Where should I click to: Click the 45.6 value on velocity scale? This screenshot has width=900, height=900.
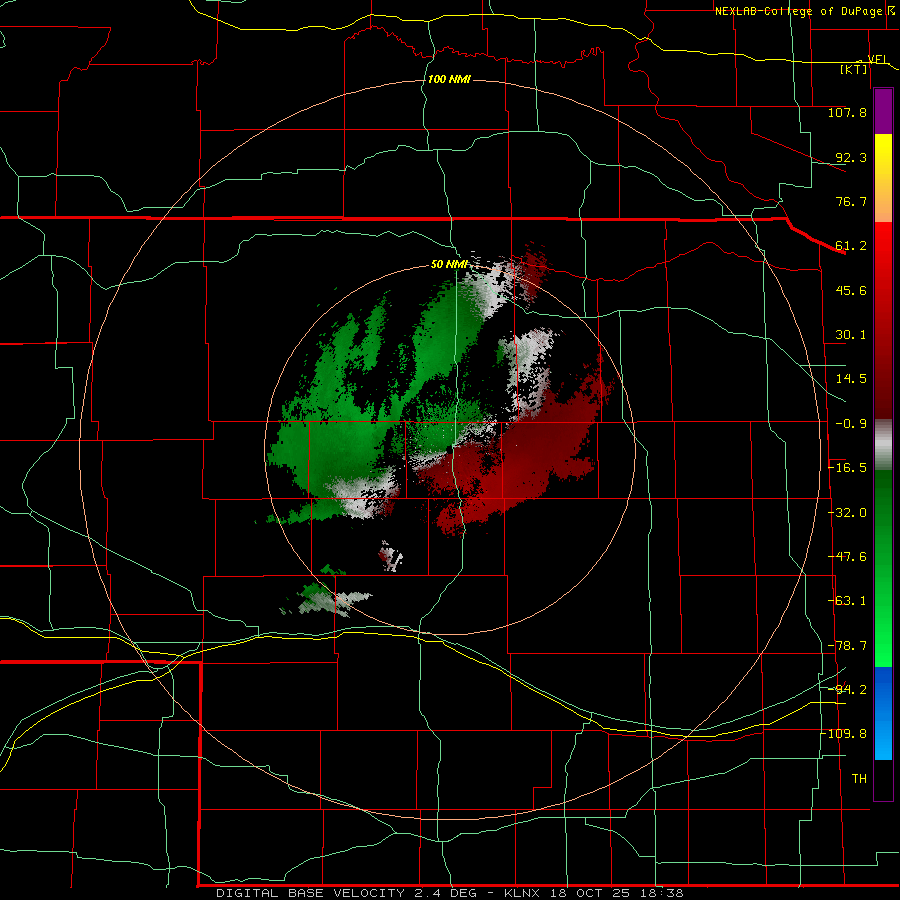(x=850, y=290)
